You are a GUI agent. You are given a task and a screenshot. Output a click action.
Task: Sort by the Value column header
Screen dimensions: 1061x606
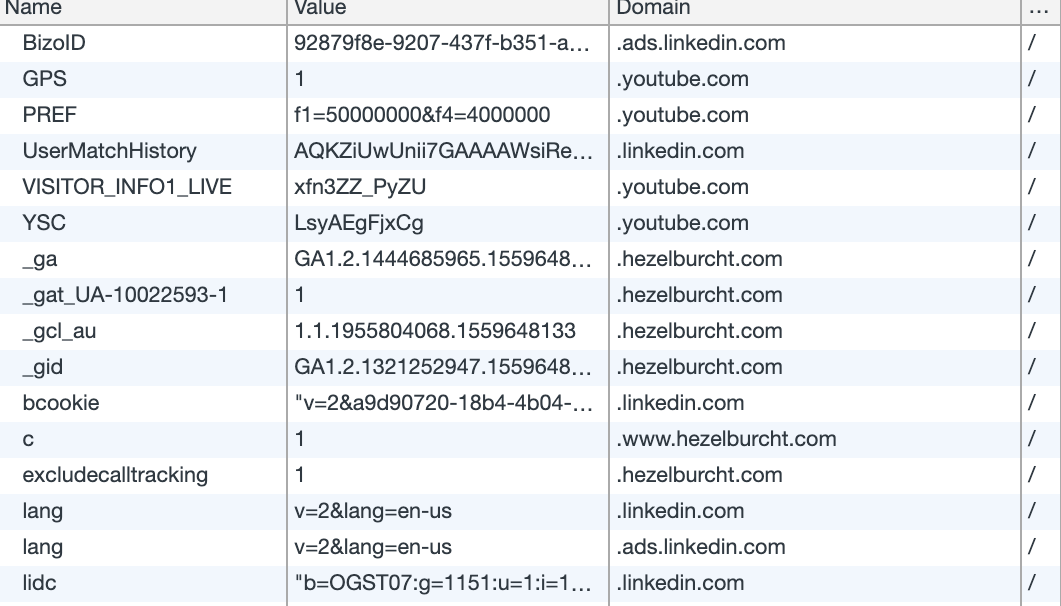click(448, 9)
